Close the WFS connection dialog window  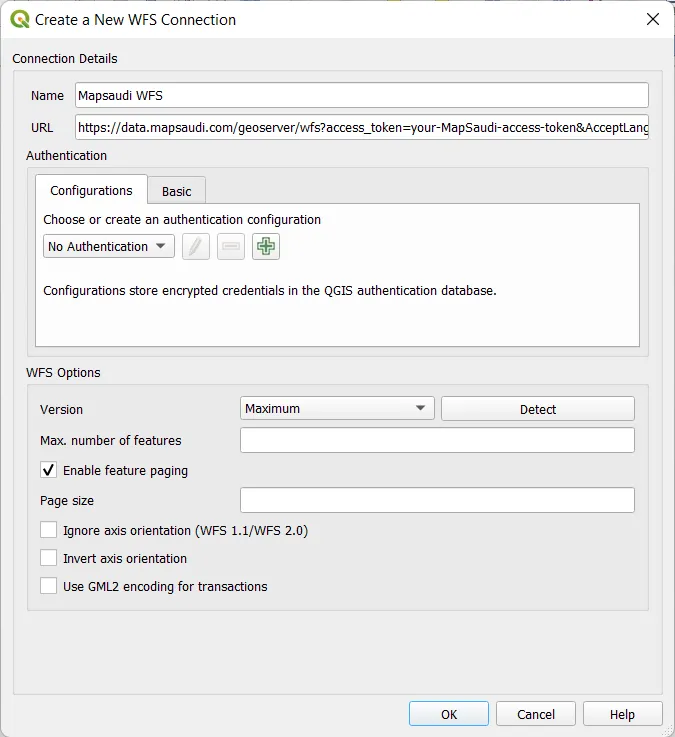click(x=652, y=19)
